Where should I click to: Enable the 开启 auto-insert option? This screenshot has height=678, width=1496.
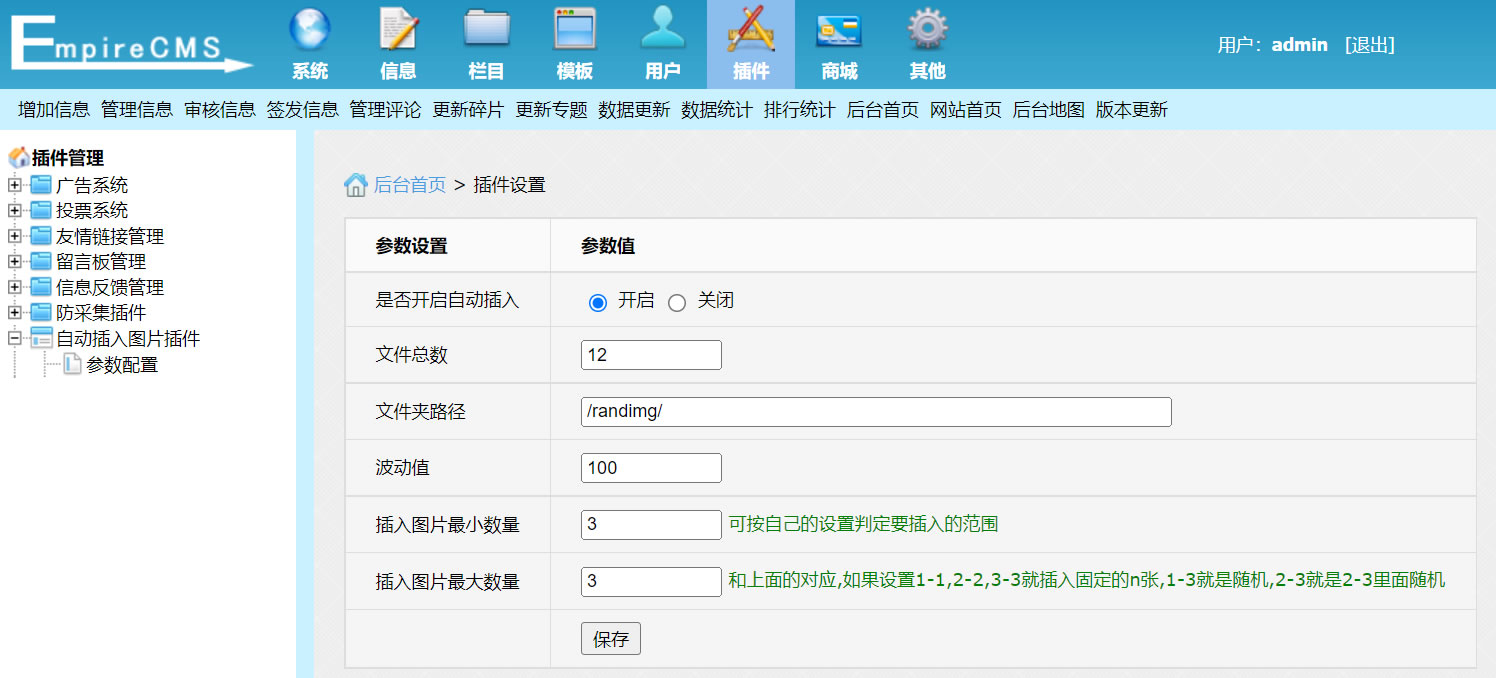[x=597, y=300]
